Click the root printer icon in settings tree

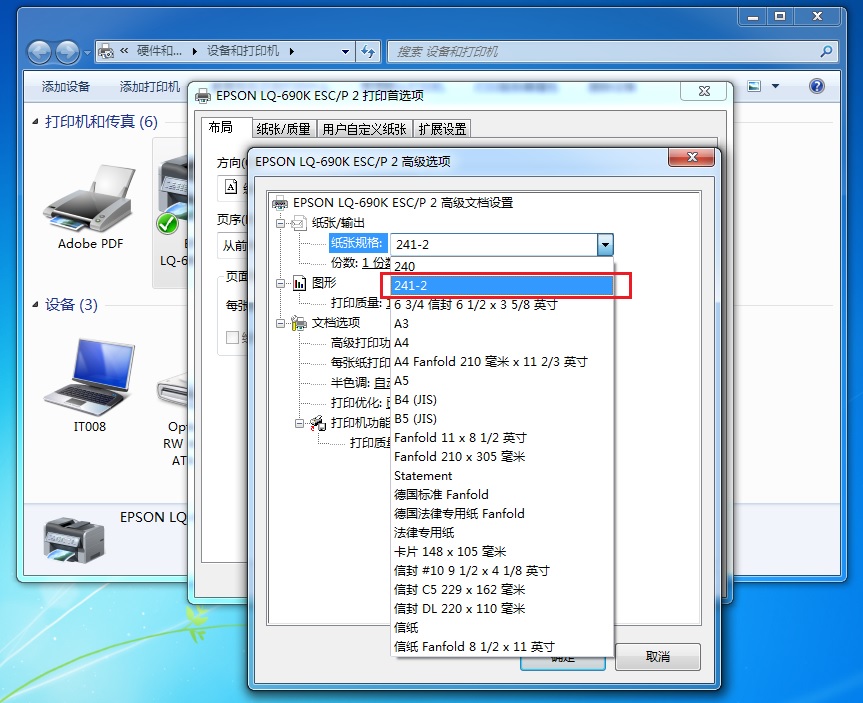click(x=280, y=203)
